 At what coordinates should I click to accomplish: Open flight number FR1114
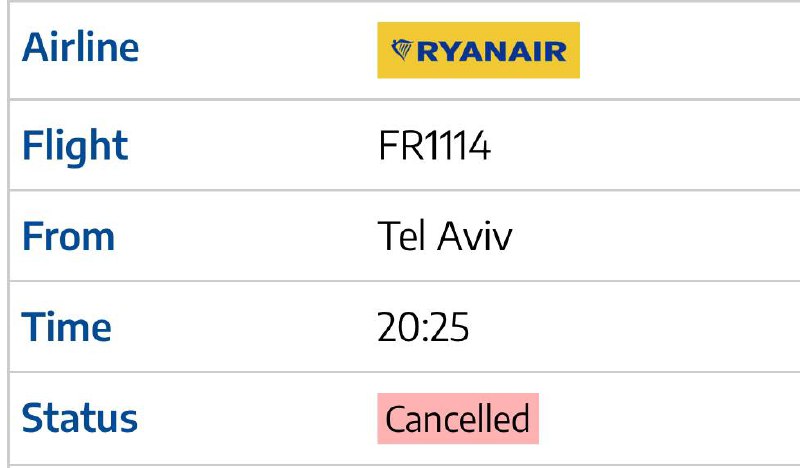(x=434, y=146)
